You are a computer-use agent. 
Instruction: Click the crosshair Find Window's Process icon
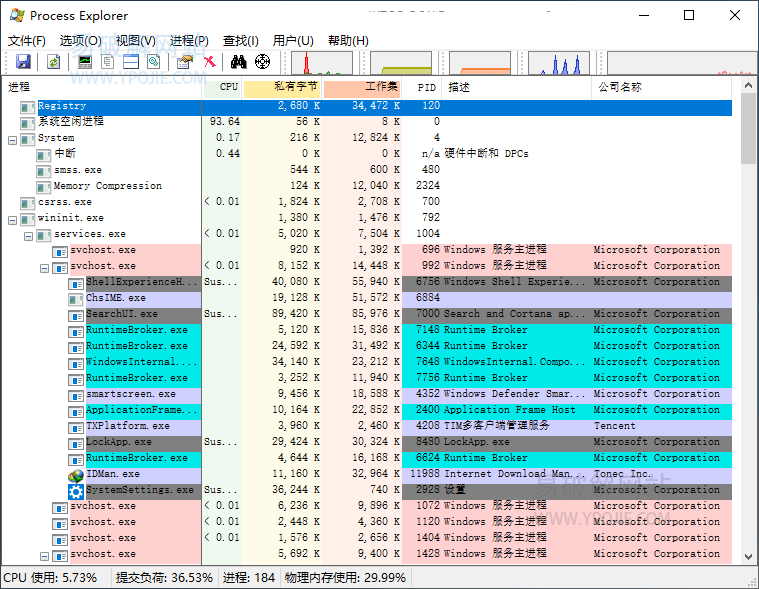coord(262,62)
